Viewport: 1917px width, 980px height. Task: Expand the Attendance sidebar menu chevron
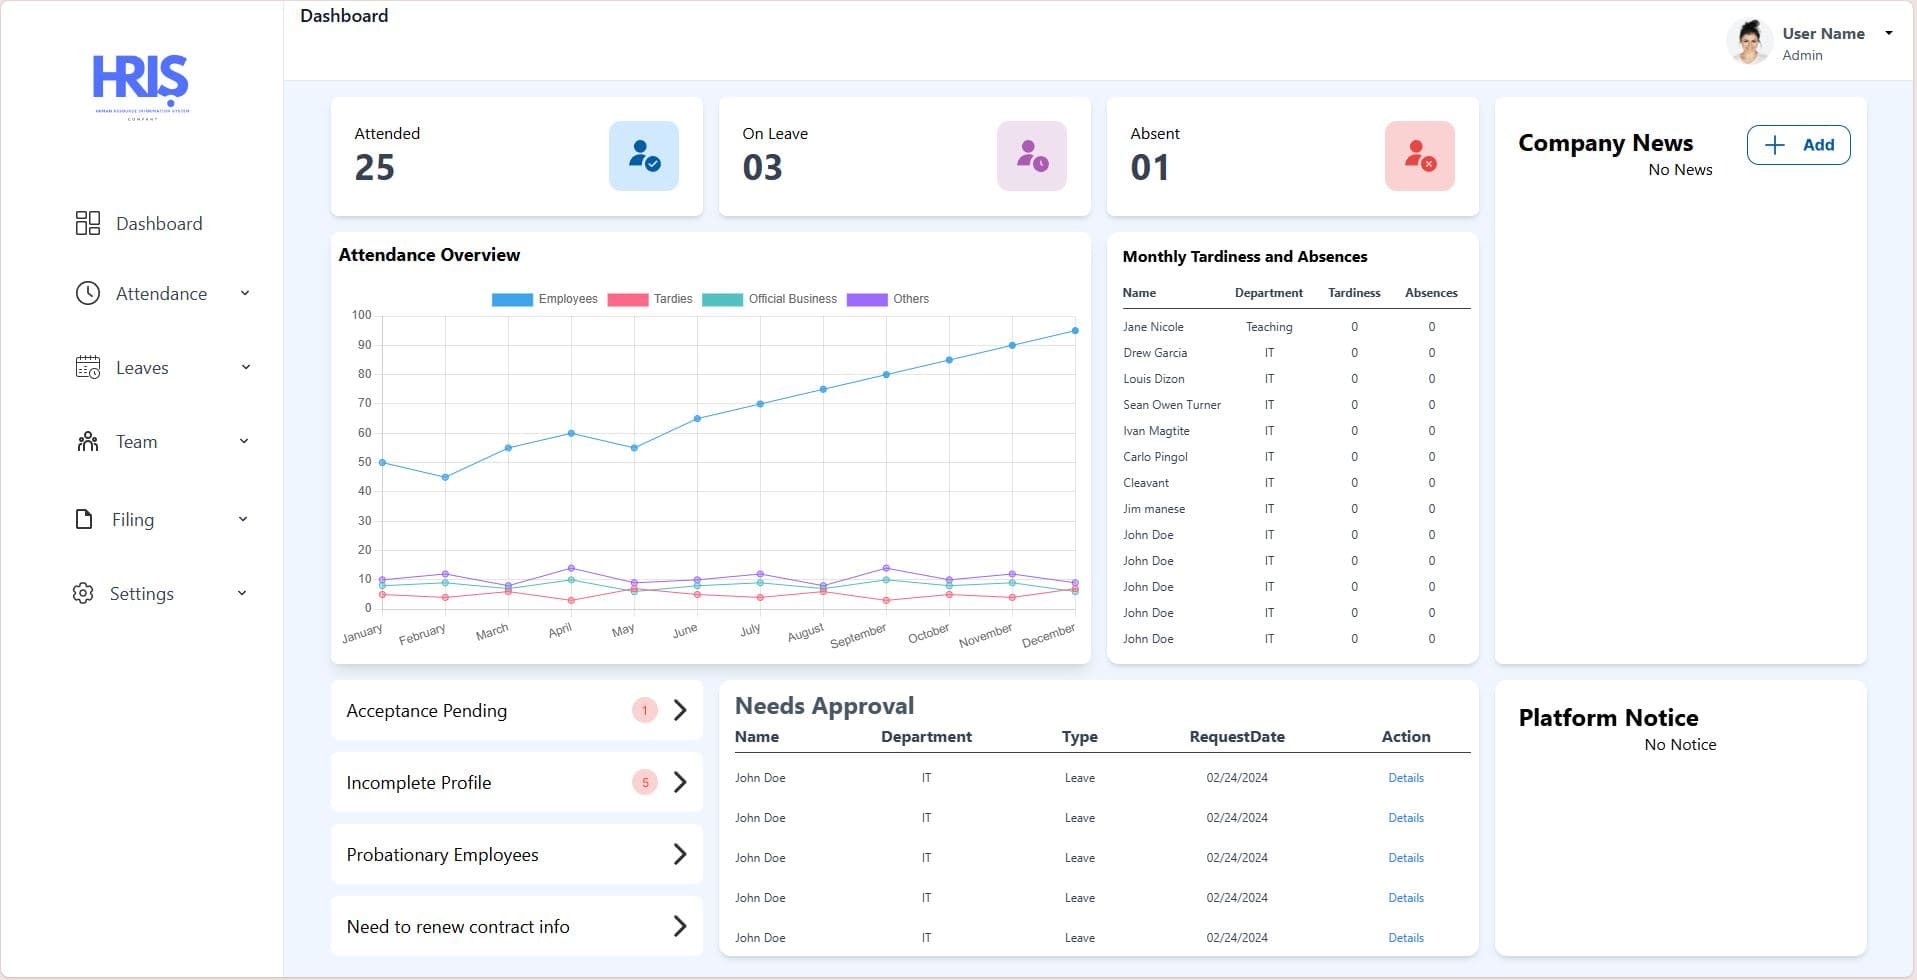[x=245, y=293]
